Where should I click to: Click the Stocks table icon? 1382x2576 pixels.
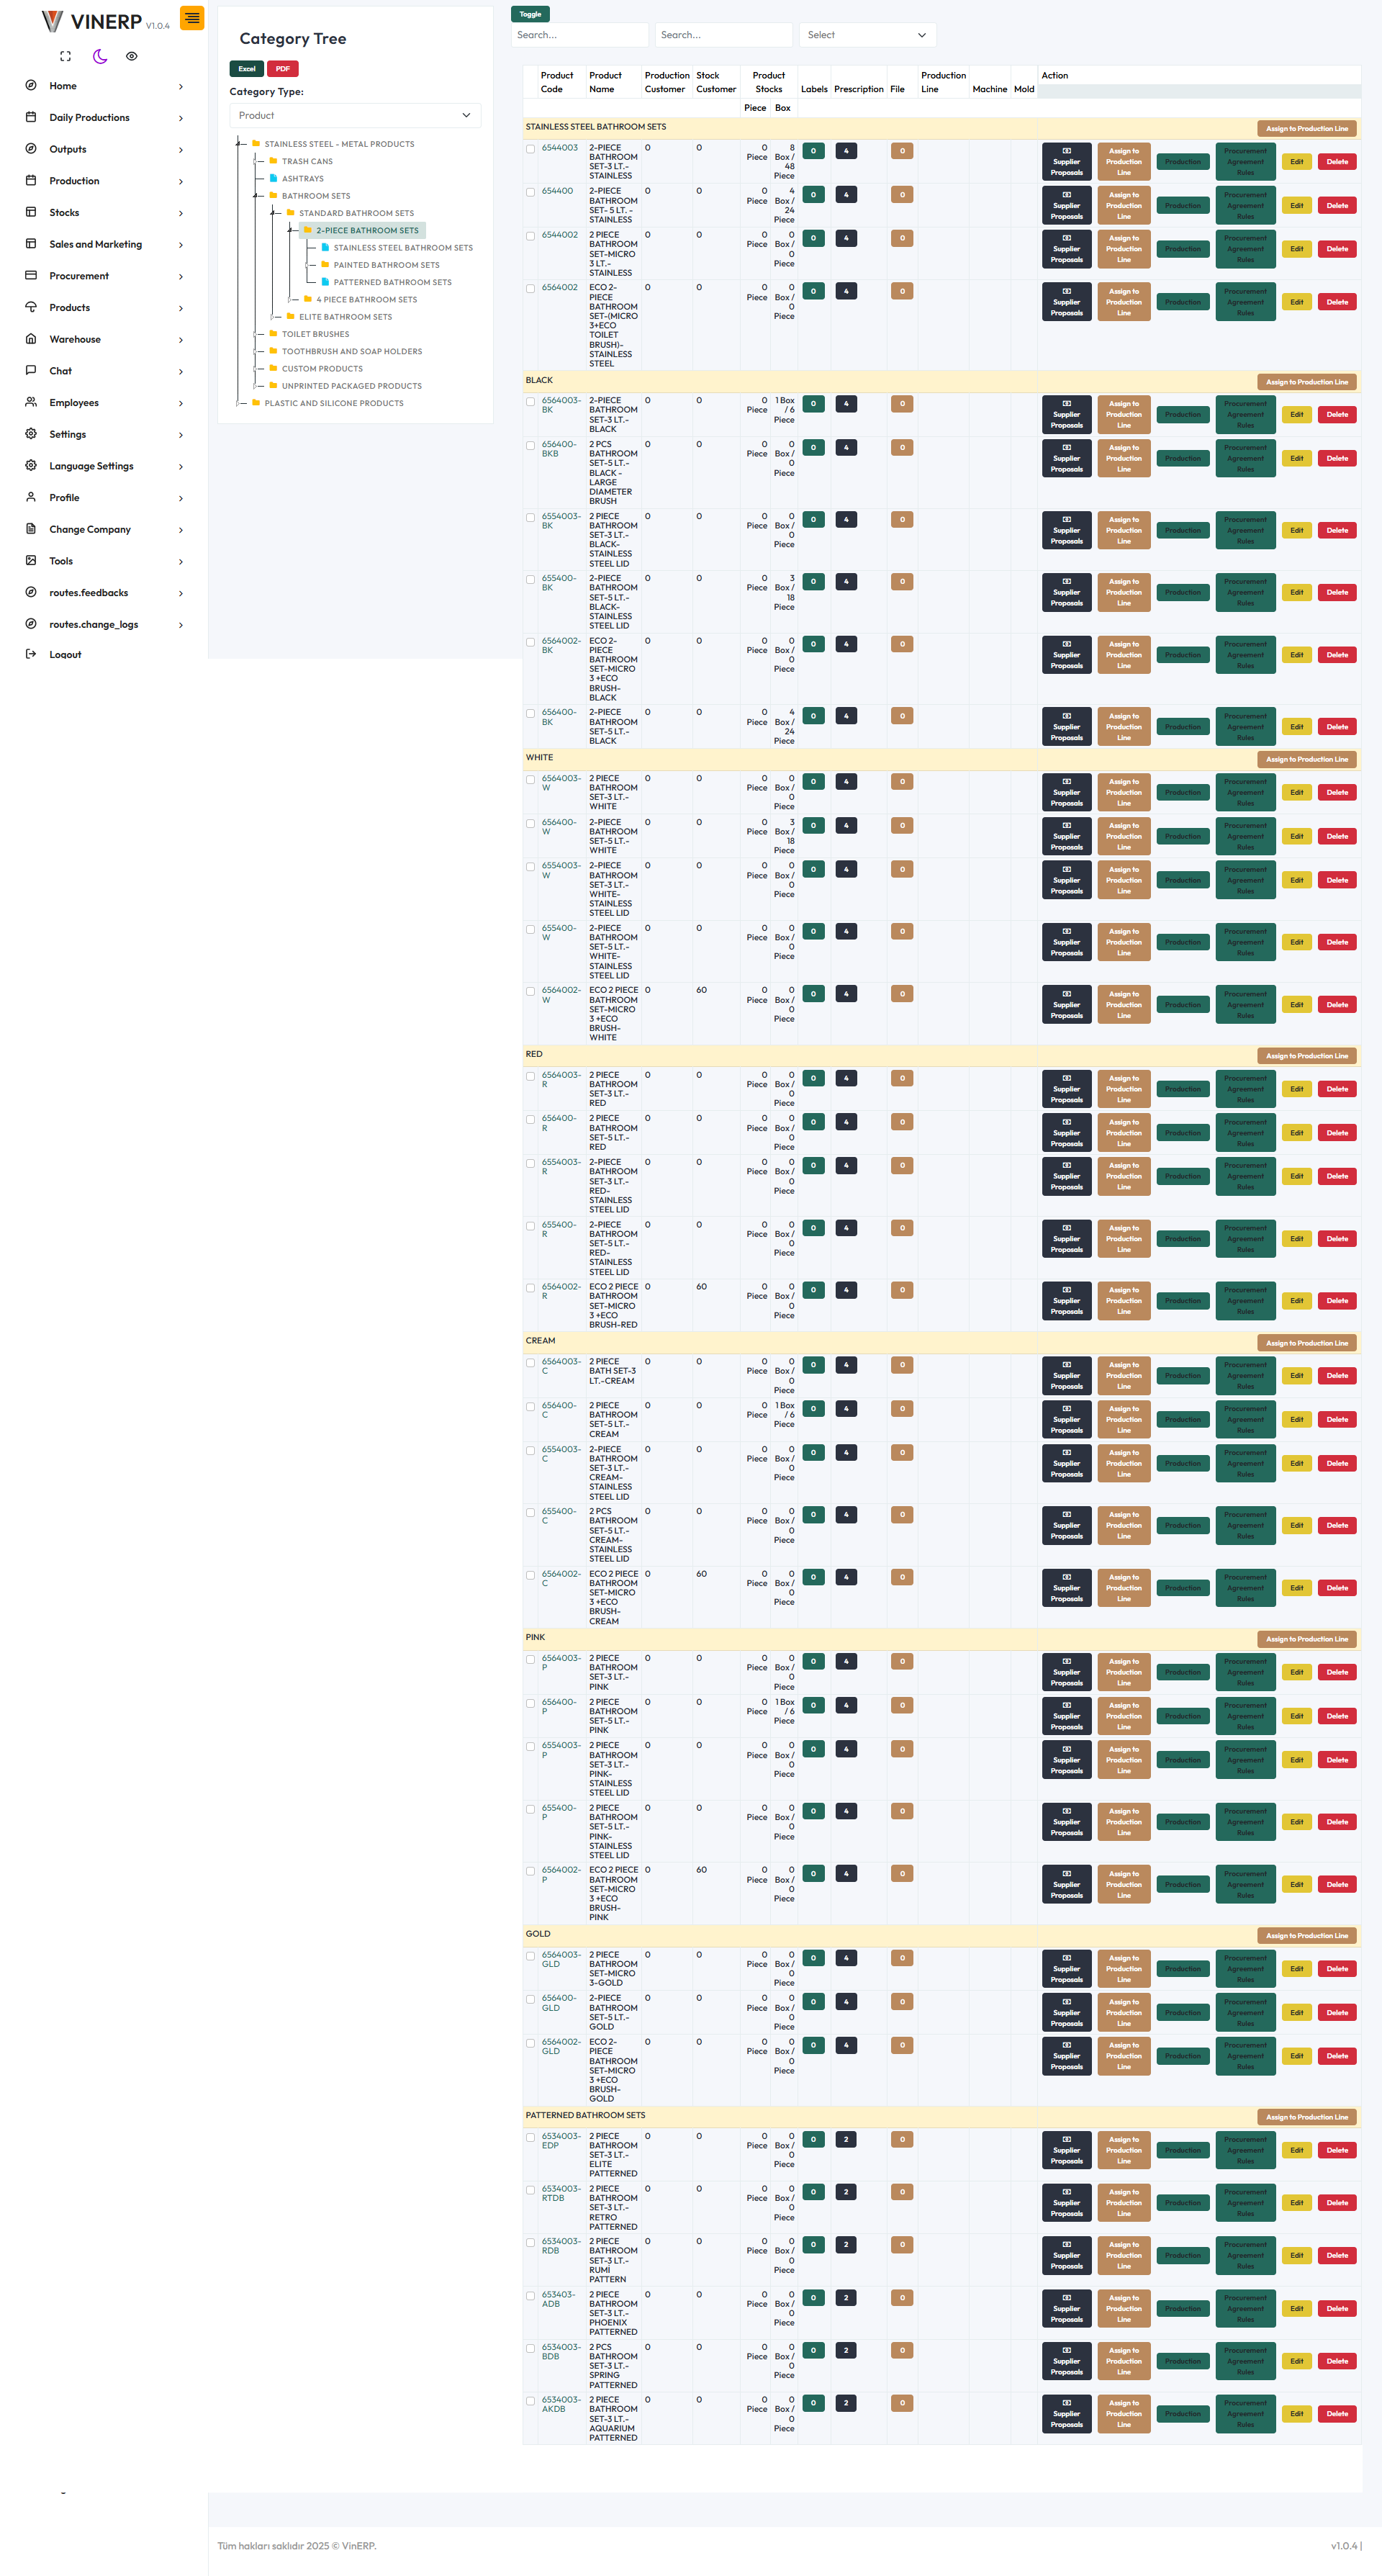[x=31, y=212]
